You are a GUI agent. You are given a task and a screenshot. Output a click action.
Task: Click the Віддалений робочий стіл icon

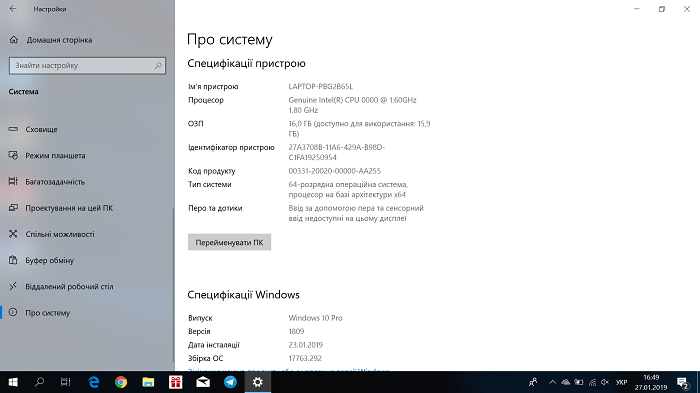13,286
